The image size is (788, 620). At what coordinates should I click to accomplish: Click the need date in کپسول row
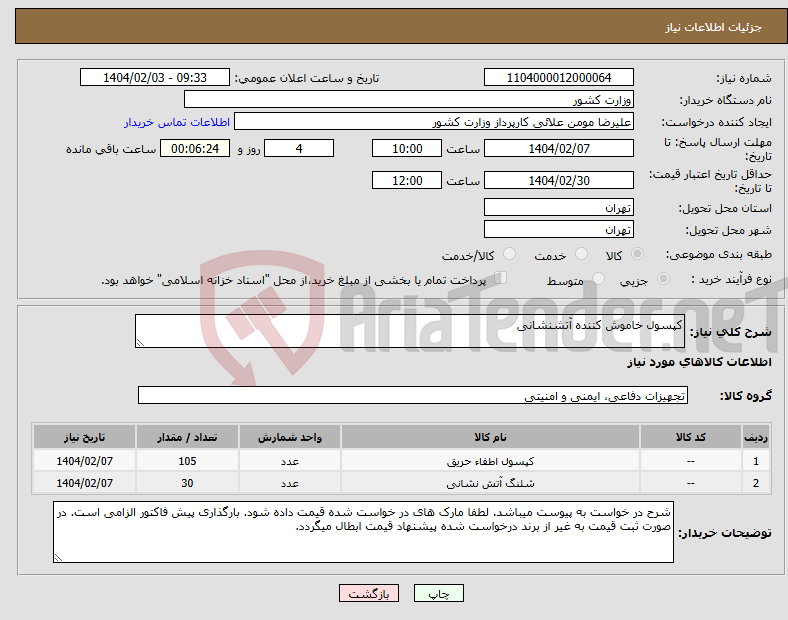84,461
